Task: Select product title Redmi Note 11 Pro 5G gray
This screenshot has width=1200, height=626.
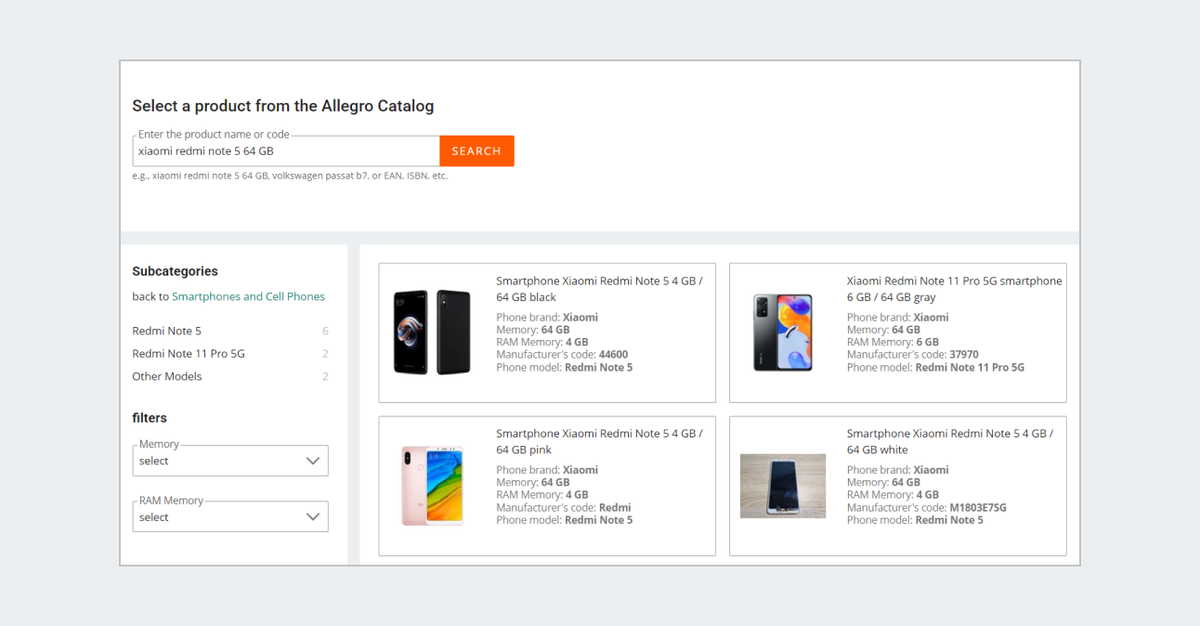Action: coord(954,289)
